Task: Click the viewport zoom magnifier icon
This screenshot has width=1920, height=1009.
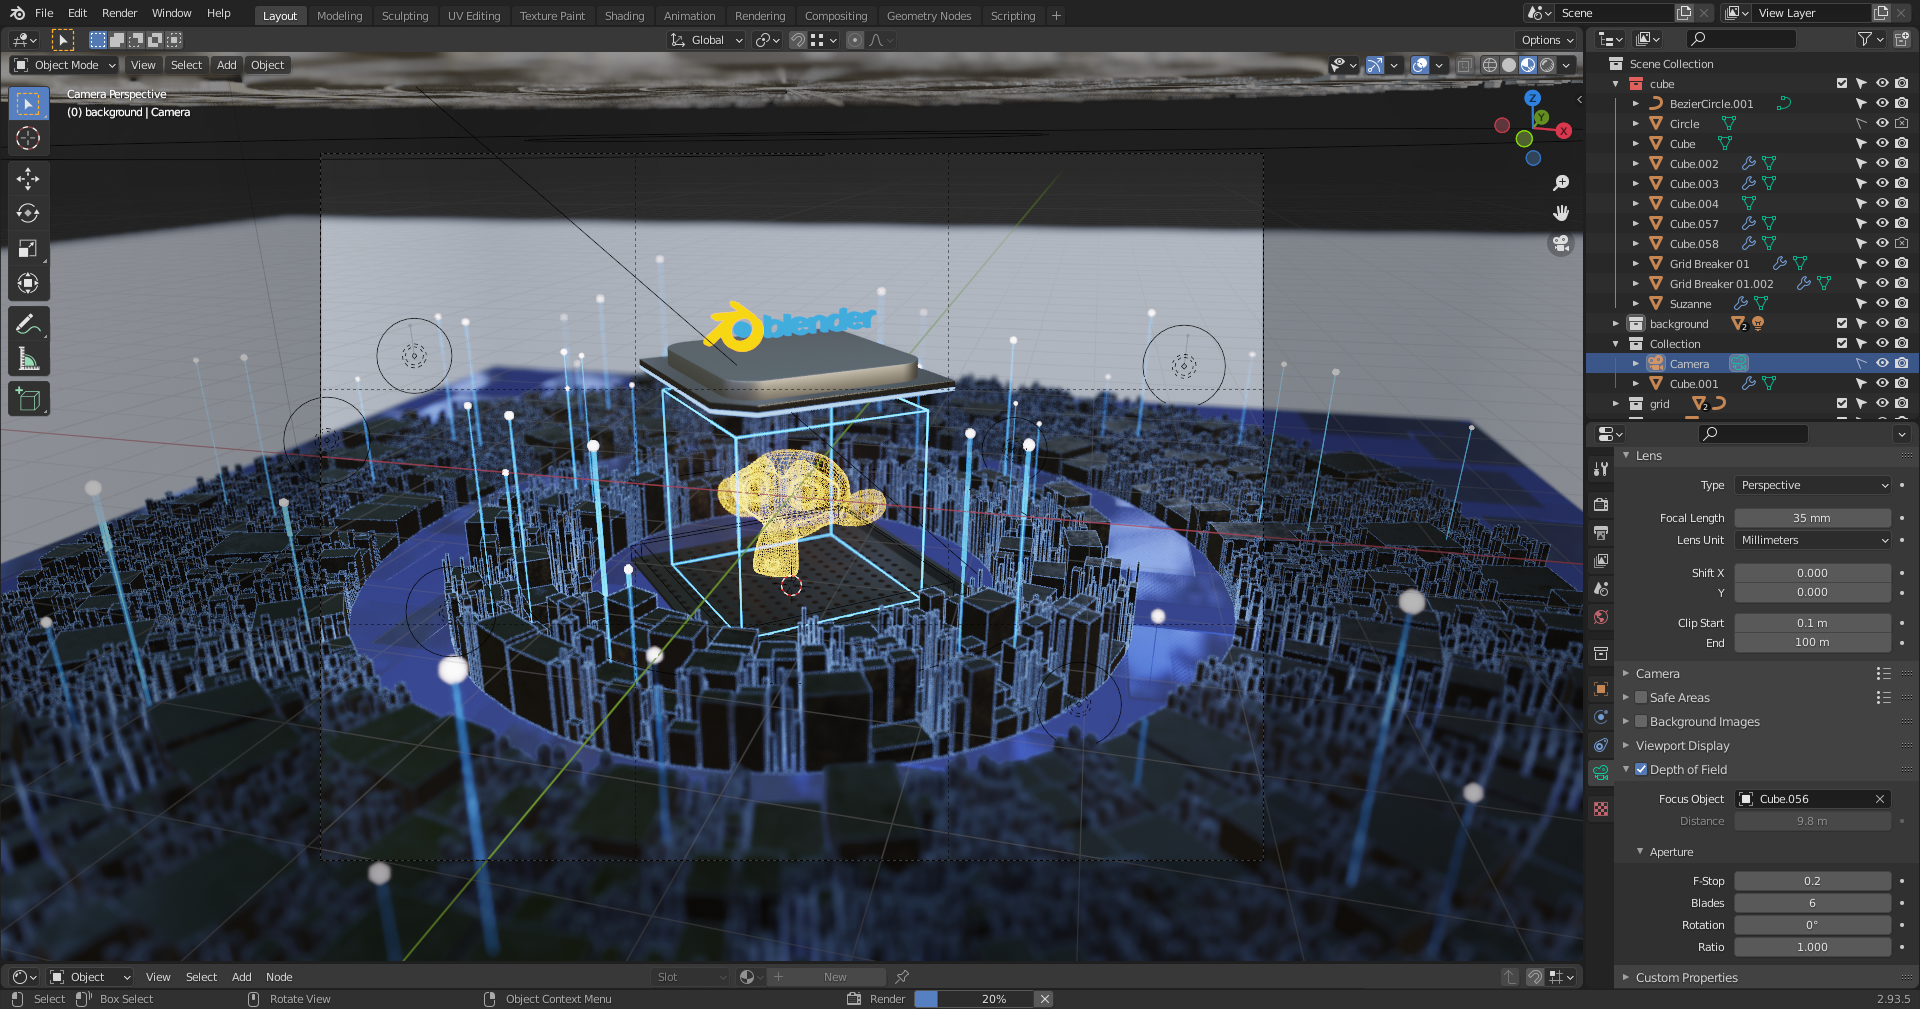Action: coord(1561,183)
